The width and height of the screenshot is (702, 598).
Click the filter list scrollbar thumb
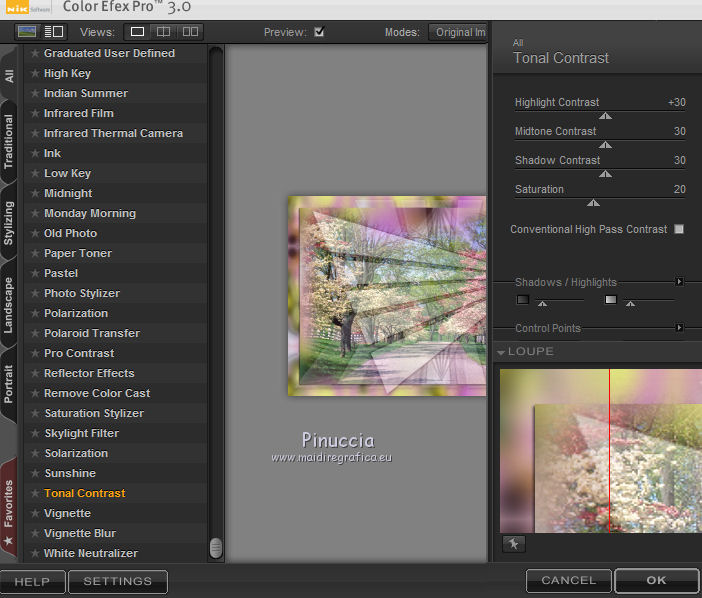216,547
